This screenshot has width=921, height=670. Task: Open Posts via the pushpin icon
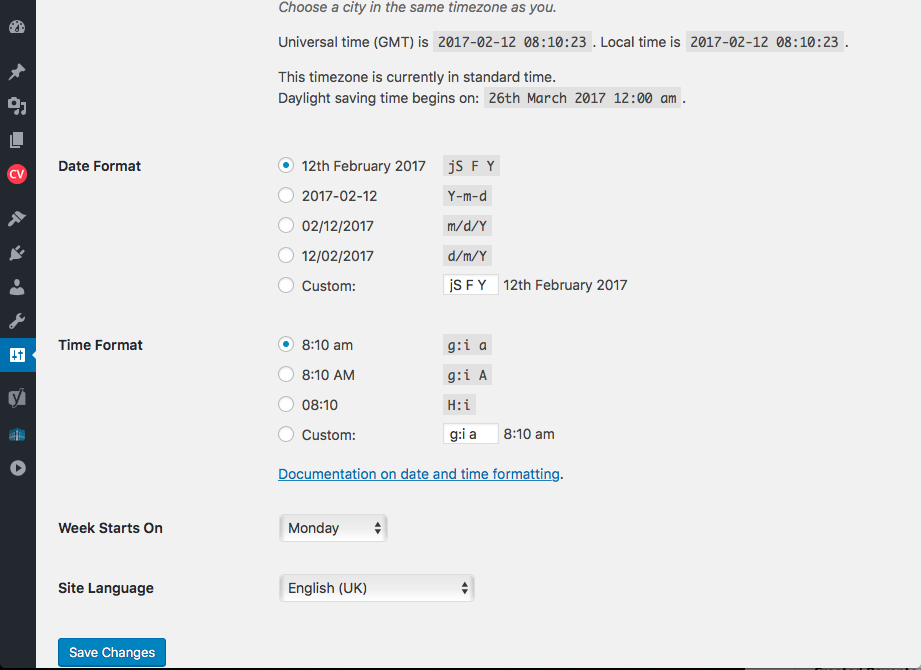point(17,72)
